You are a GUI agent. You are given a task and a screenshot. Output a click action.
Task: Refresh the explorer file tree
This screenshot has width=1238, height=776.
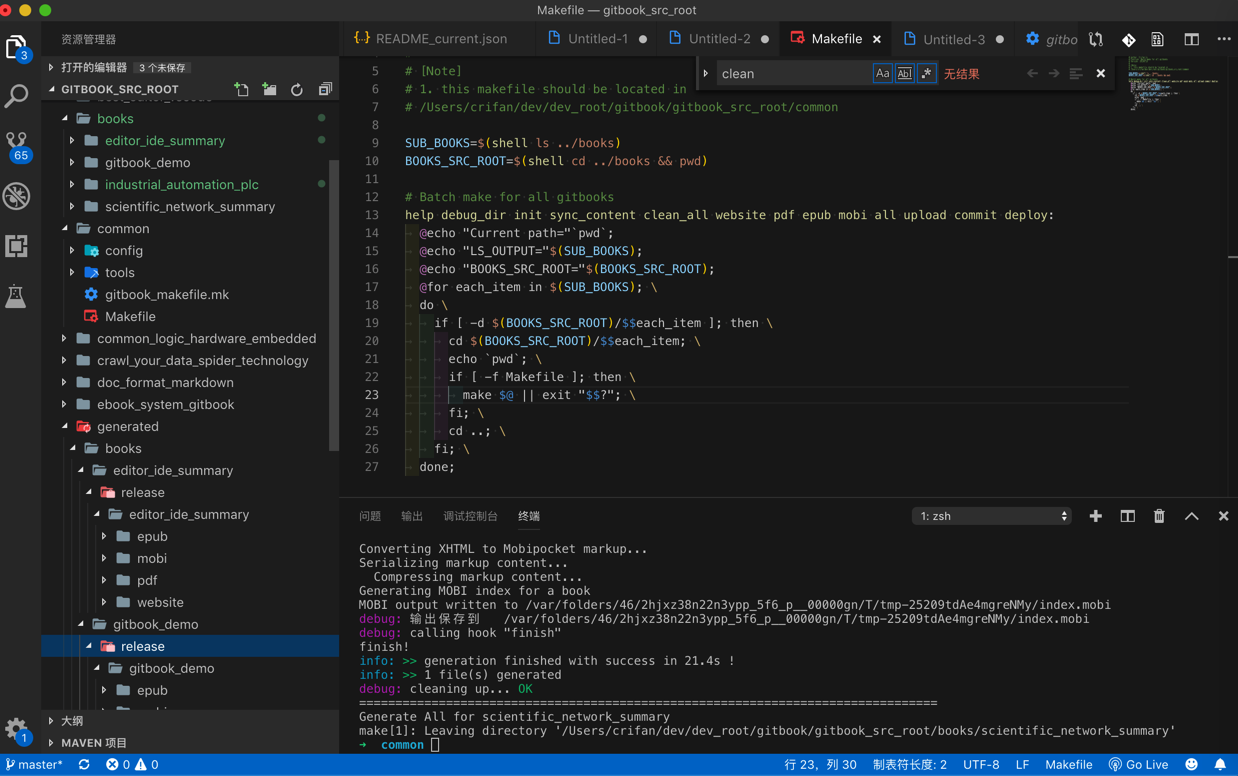coord(297,89)
